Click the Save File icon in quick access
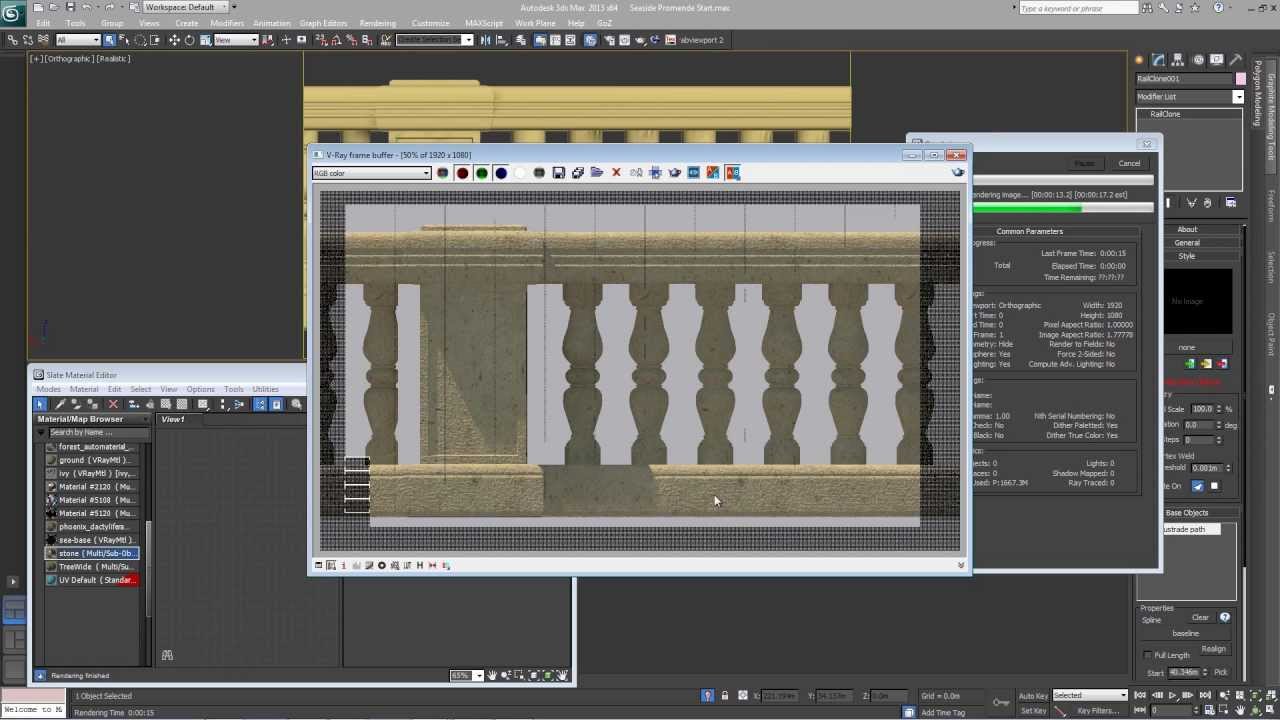The height and width of the screenshot is (720, 1280). 69,7
